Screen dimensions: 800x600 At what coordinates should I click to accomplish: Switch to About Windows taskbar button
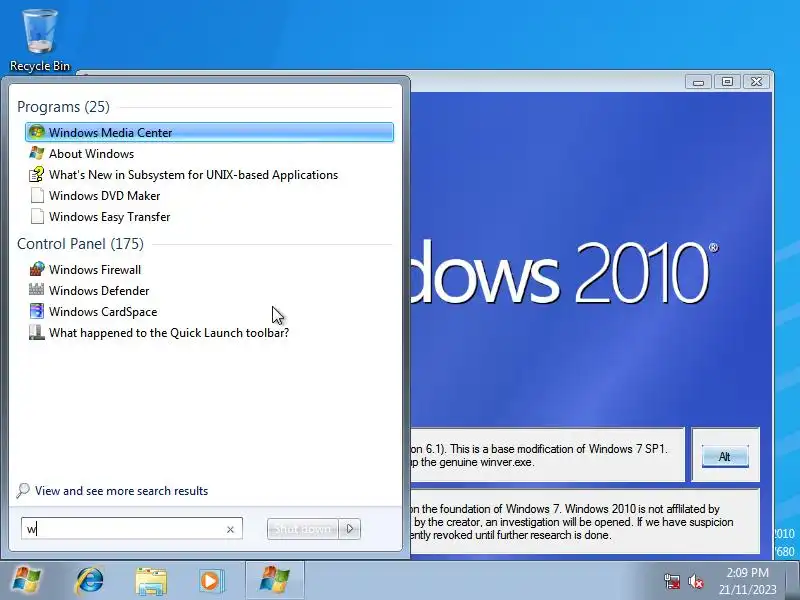275,581
